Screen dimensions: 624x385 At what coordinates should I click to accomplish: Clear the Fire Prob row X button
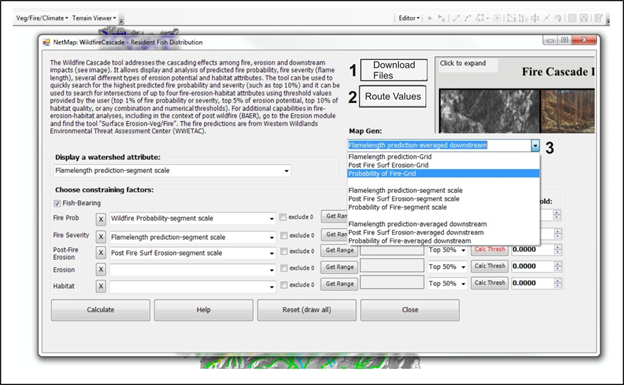coord(101,219)
